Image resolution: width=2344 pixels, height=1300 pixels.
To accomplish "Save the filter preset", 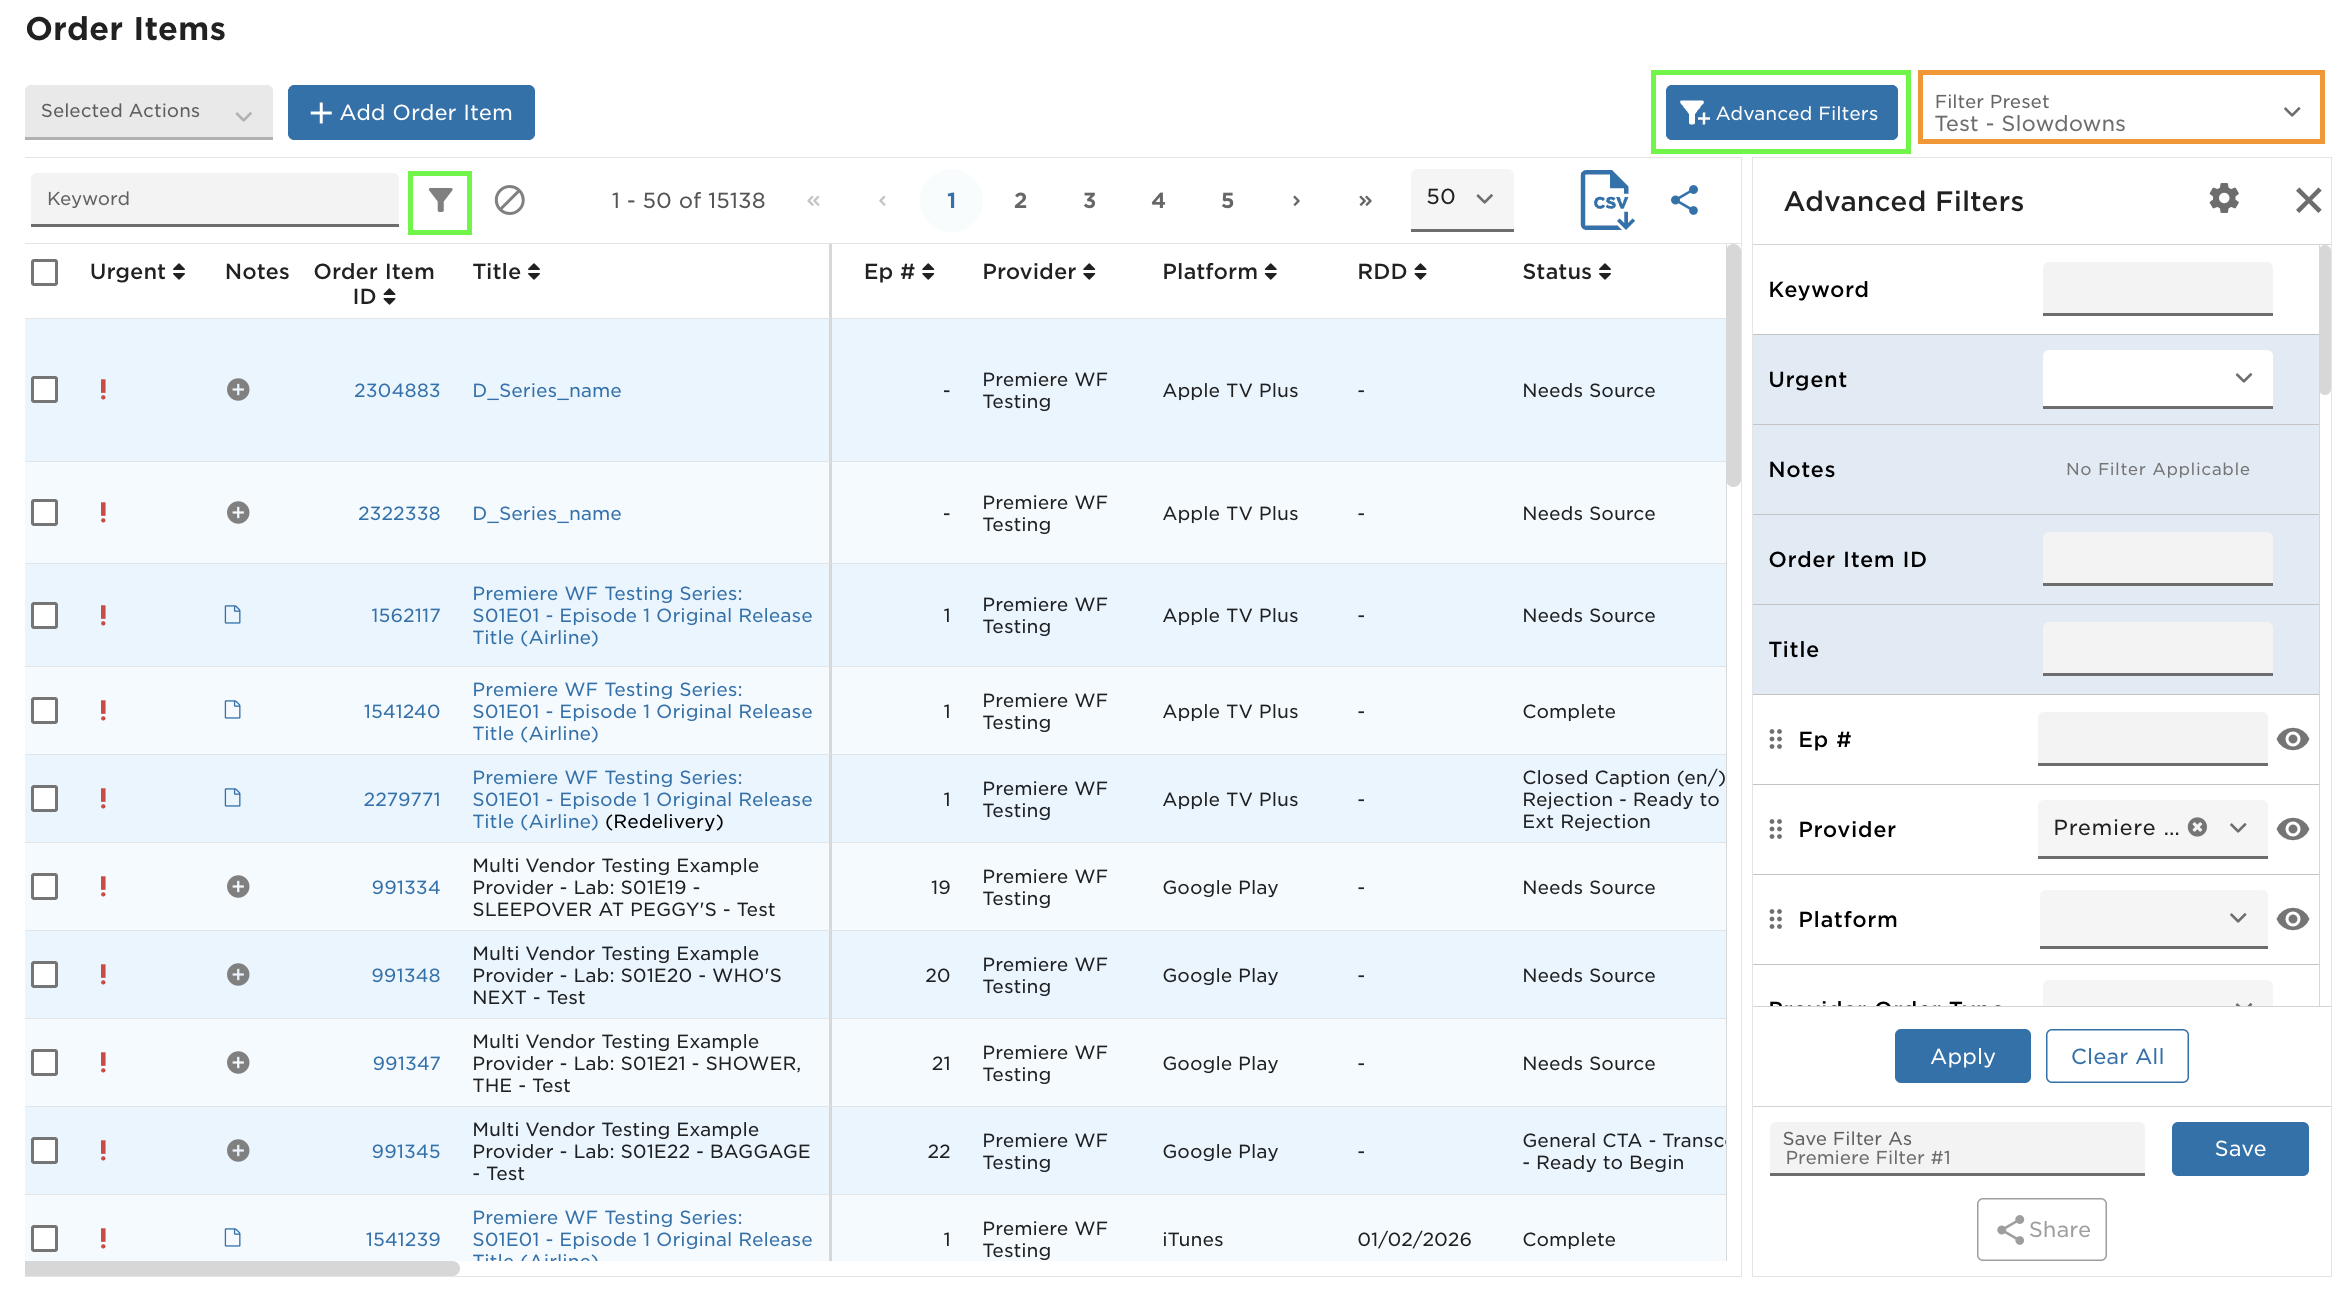I will (x=2240, y=1149).
